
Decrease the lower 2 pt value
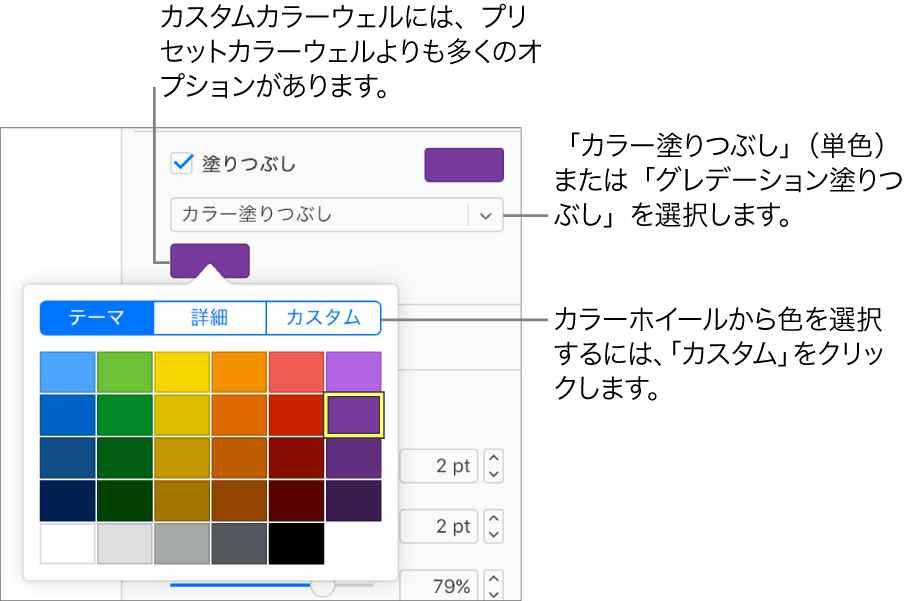[x=493, y=533]
